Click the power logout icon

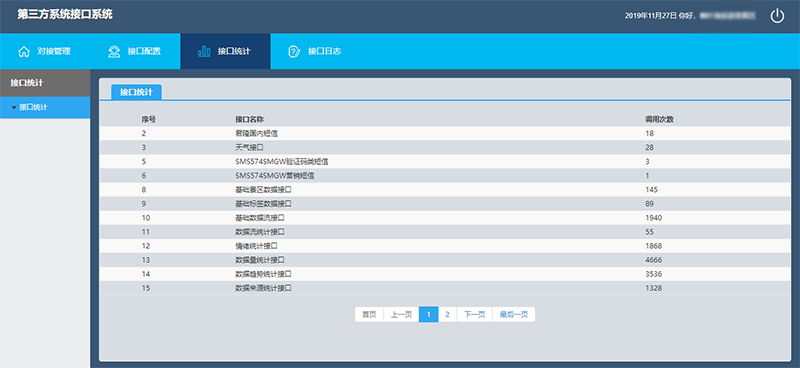777,16
